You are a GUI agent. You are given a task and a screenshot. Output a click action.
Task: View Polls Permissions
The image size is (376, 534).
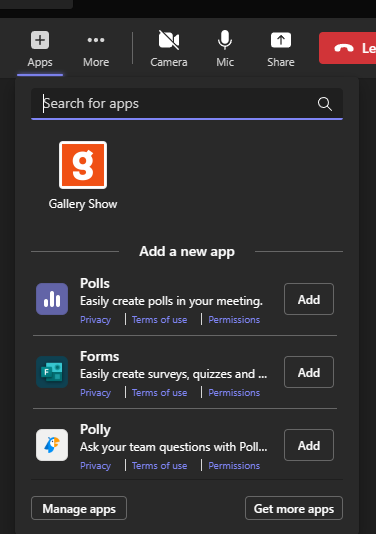pos(234,320)
